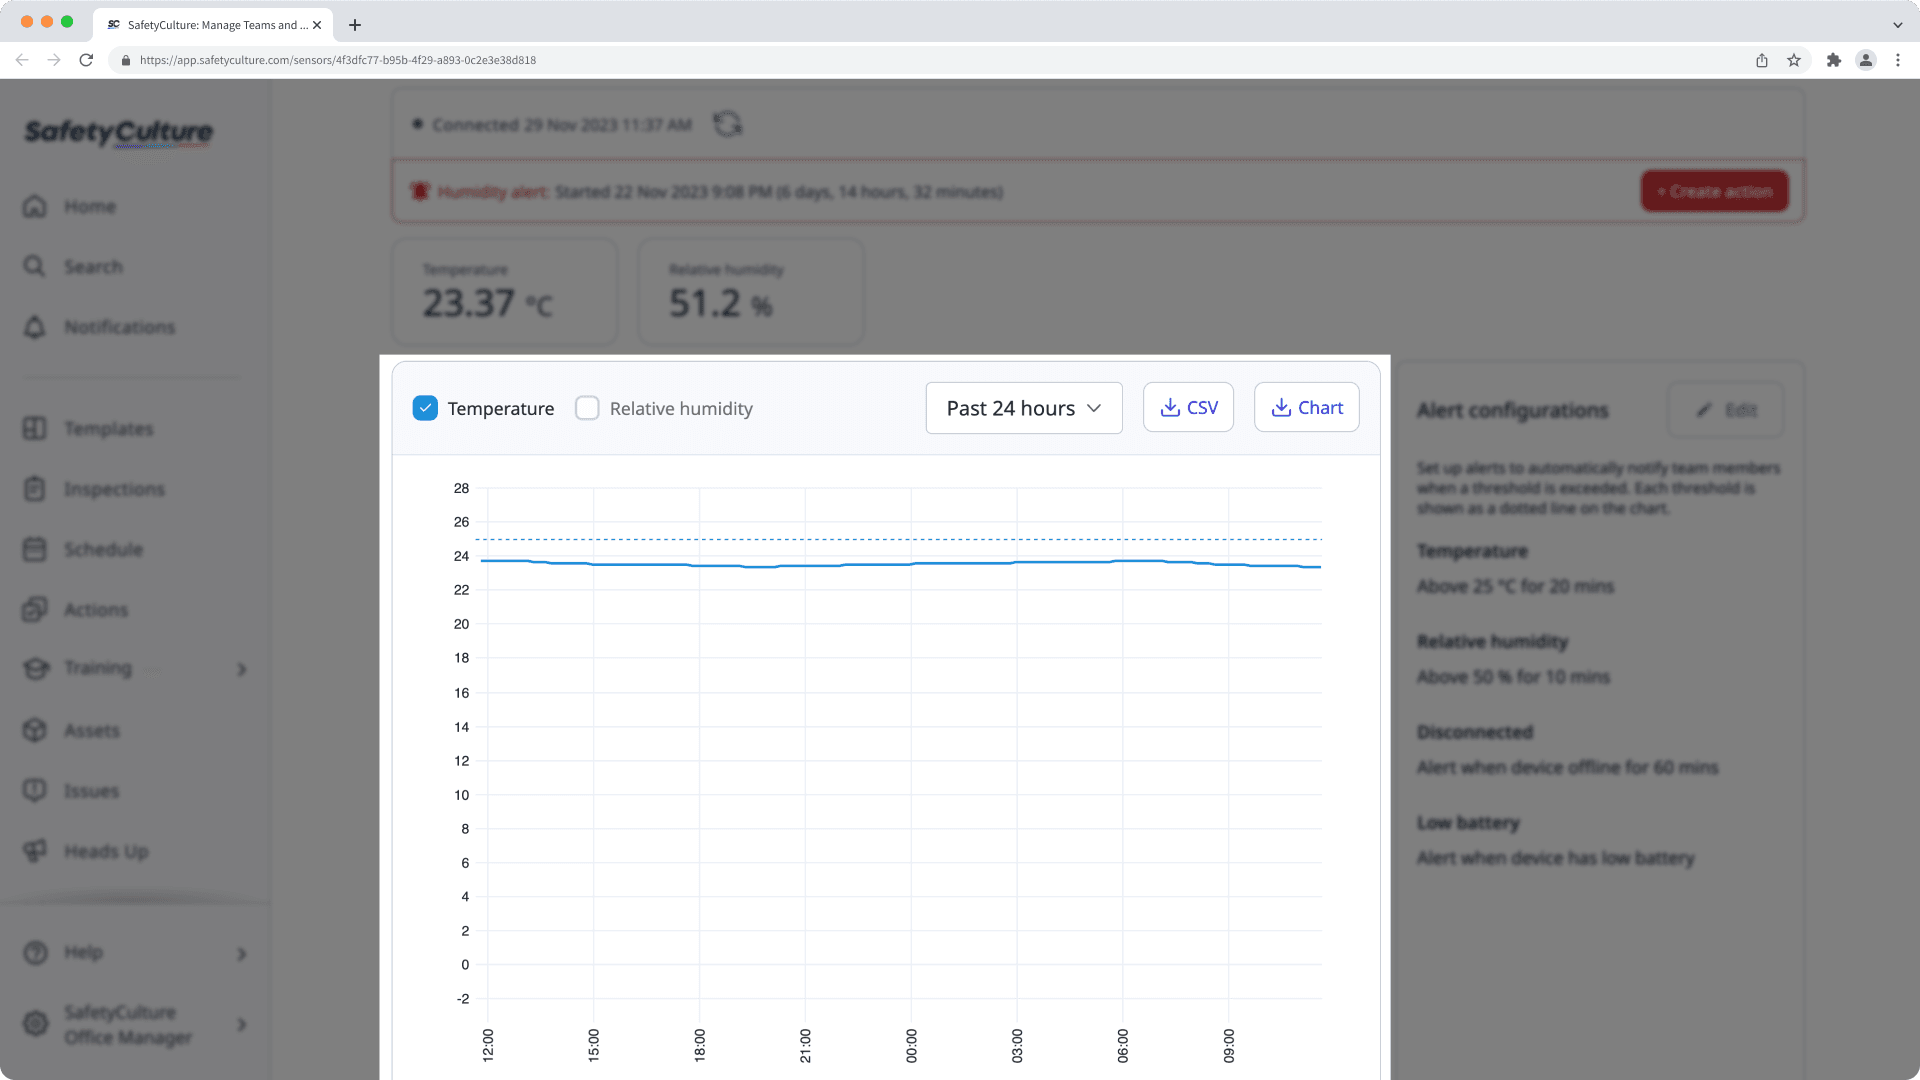This screenshot has width=1920, height=1080.
Task: Open Notifications from the sidebar
Action: click(x=119, y=327)
